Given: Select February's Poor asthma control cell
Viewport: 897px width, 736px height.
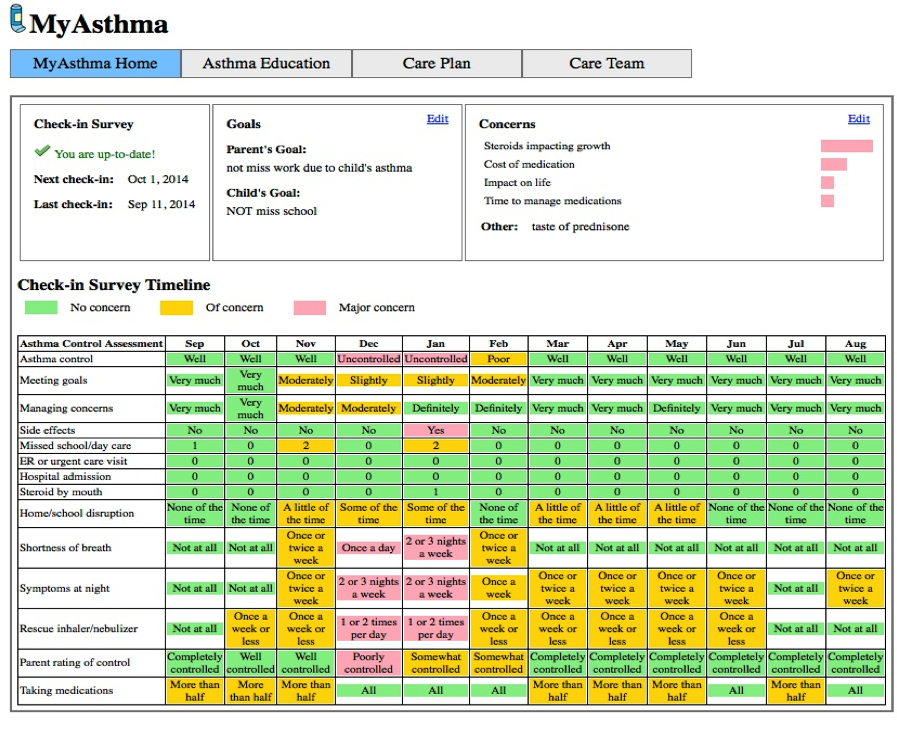Looking at the screenshot, I should click(x=498, y=359).
